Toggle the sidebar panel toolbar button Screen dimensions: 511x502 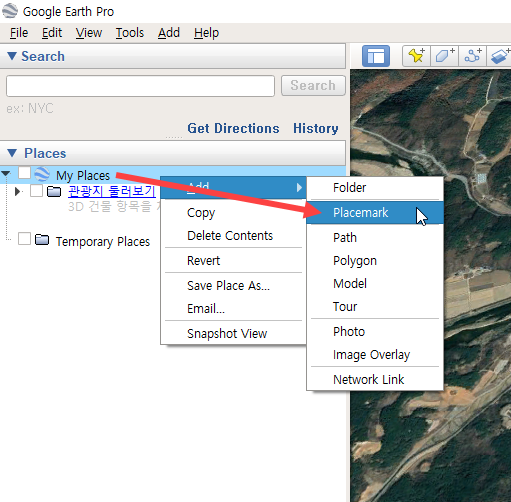[376, 56]
